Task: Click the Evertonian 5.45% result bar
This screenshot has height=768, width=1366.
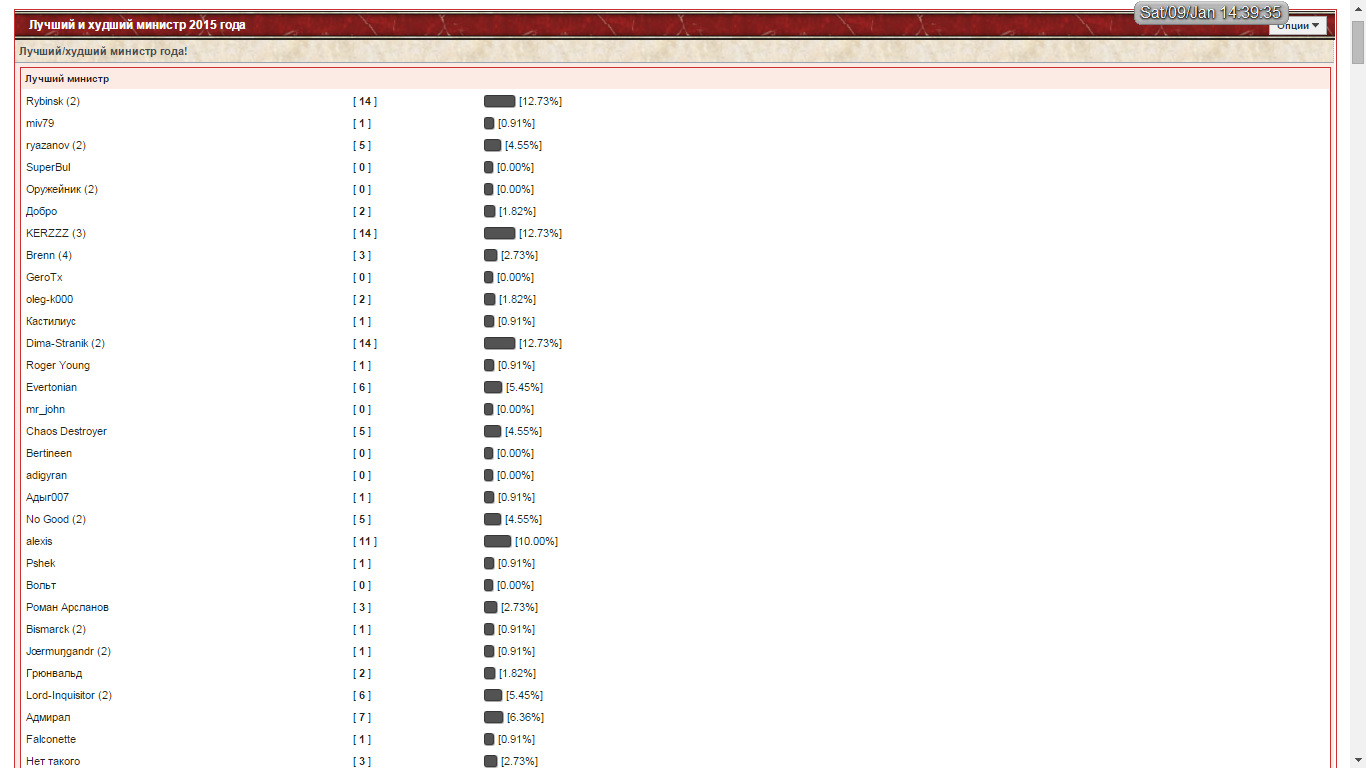Action: 493,387
